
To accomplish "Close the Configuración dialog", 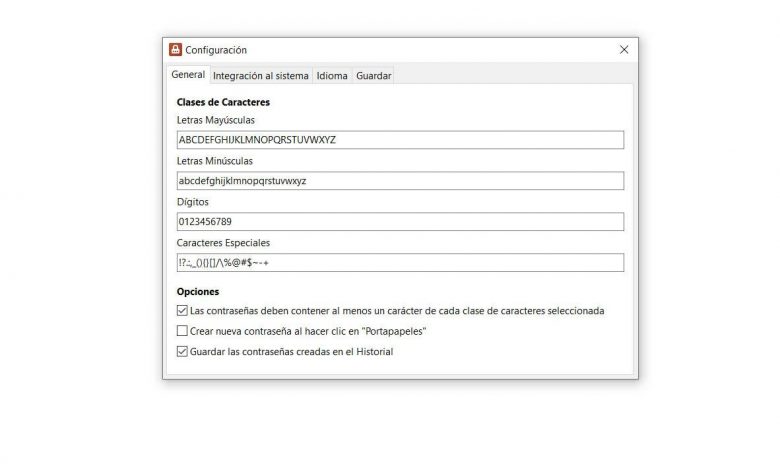I will pos(624,50).
